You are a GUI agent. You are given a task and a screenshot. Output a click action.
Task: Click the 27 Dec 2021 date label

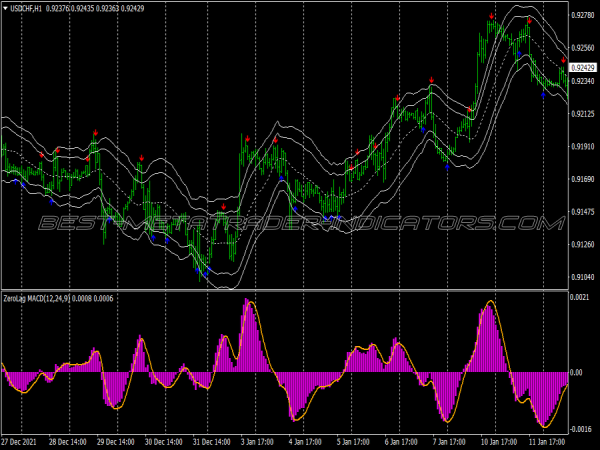pos(19,442)
